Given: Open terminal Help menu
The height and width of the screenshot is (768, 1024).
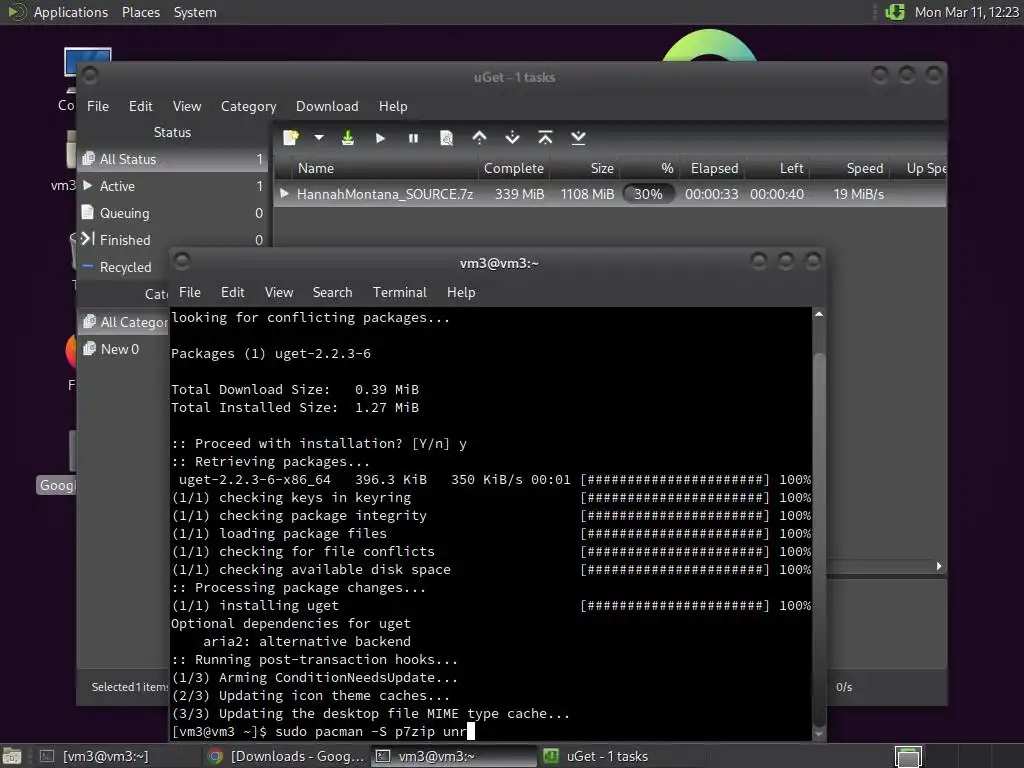Looking at the screenshot, I should (461, 292).
